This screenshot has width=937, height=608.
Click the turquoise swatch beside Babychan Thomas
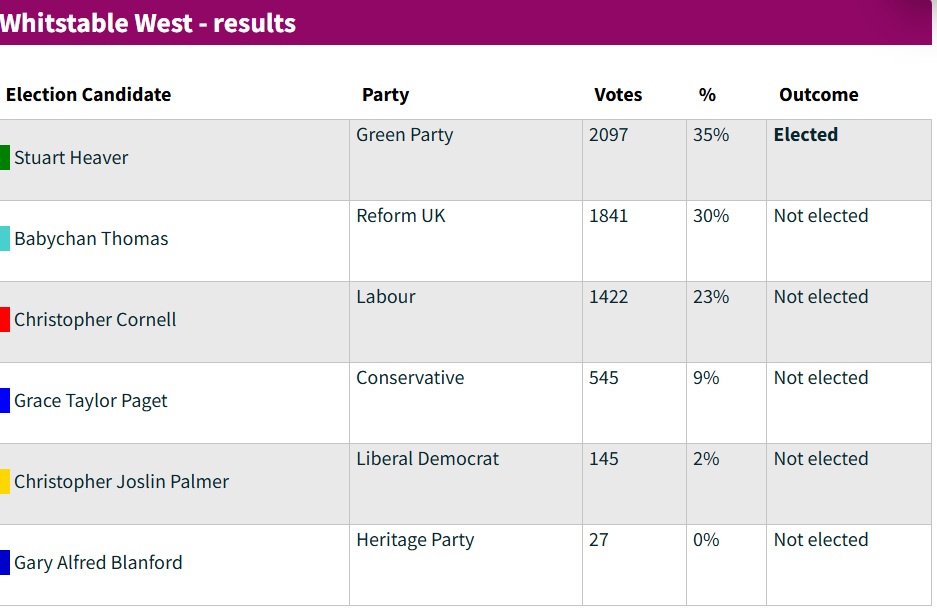coord(5,239)
